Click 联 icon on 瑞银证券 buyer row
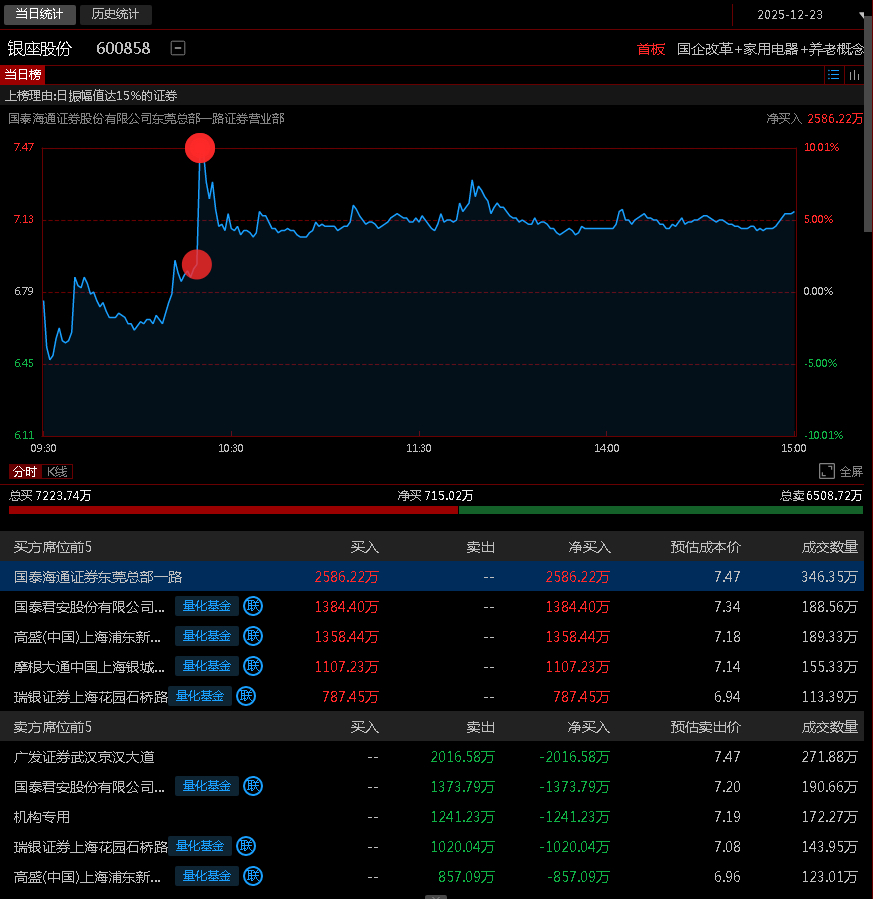 [246, 696]
